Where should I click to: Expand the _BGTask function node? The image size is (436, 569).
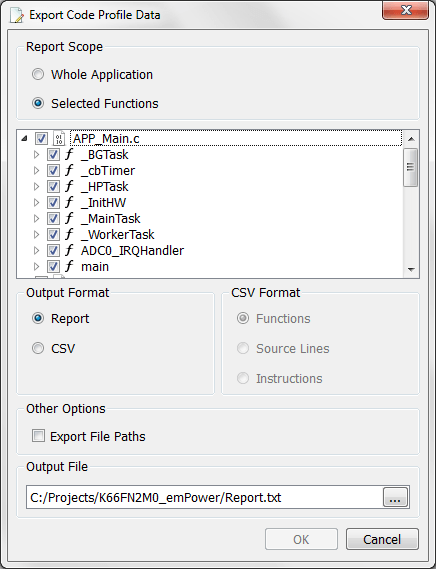(36, 155)
